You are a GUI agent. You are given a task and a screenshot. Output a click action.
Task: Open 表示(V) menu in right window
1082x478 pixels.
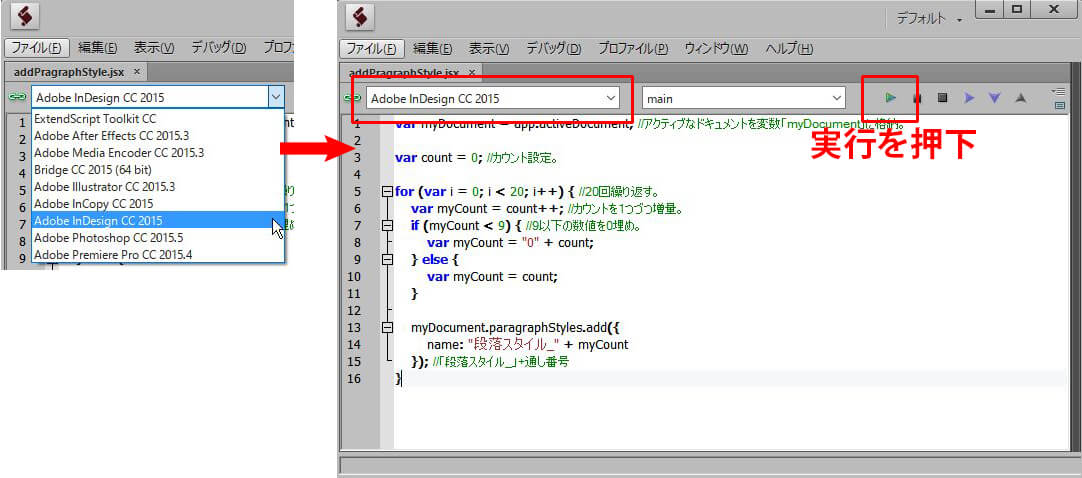[489, 49]
